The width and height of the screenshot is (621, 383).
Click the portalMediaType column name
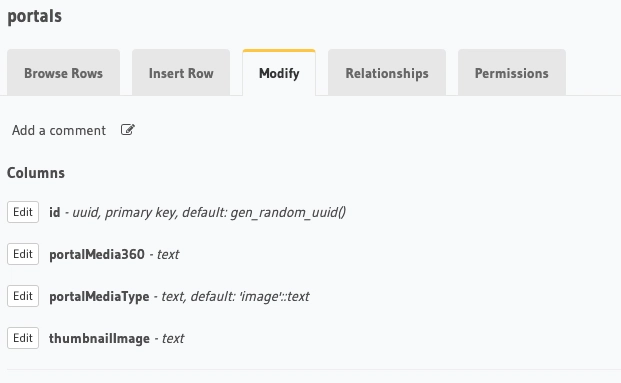pos(99,297)
